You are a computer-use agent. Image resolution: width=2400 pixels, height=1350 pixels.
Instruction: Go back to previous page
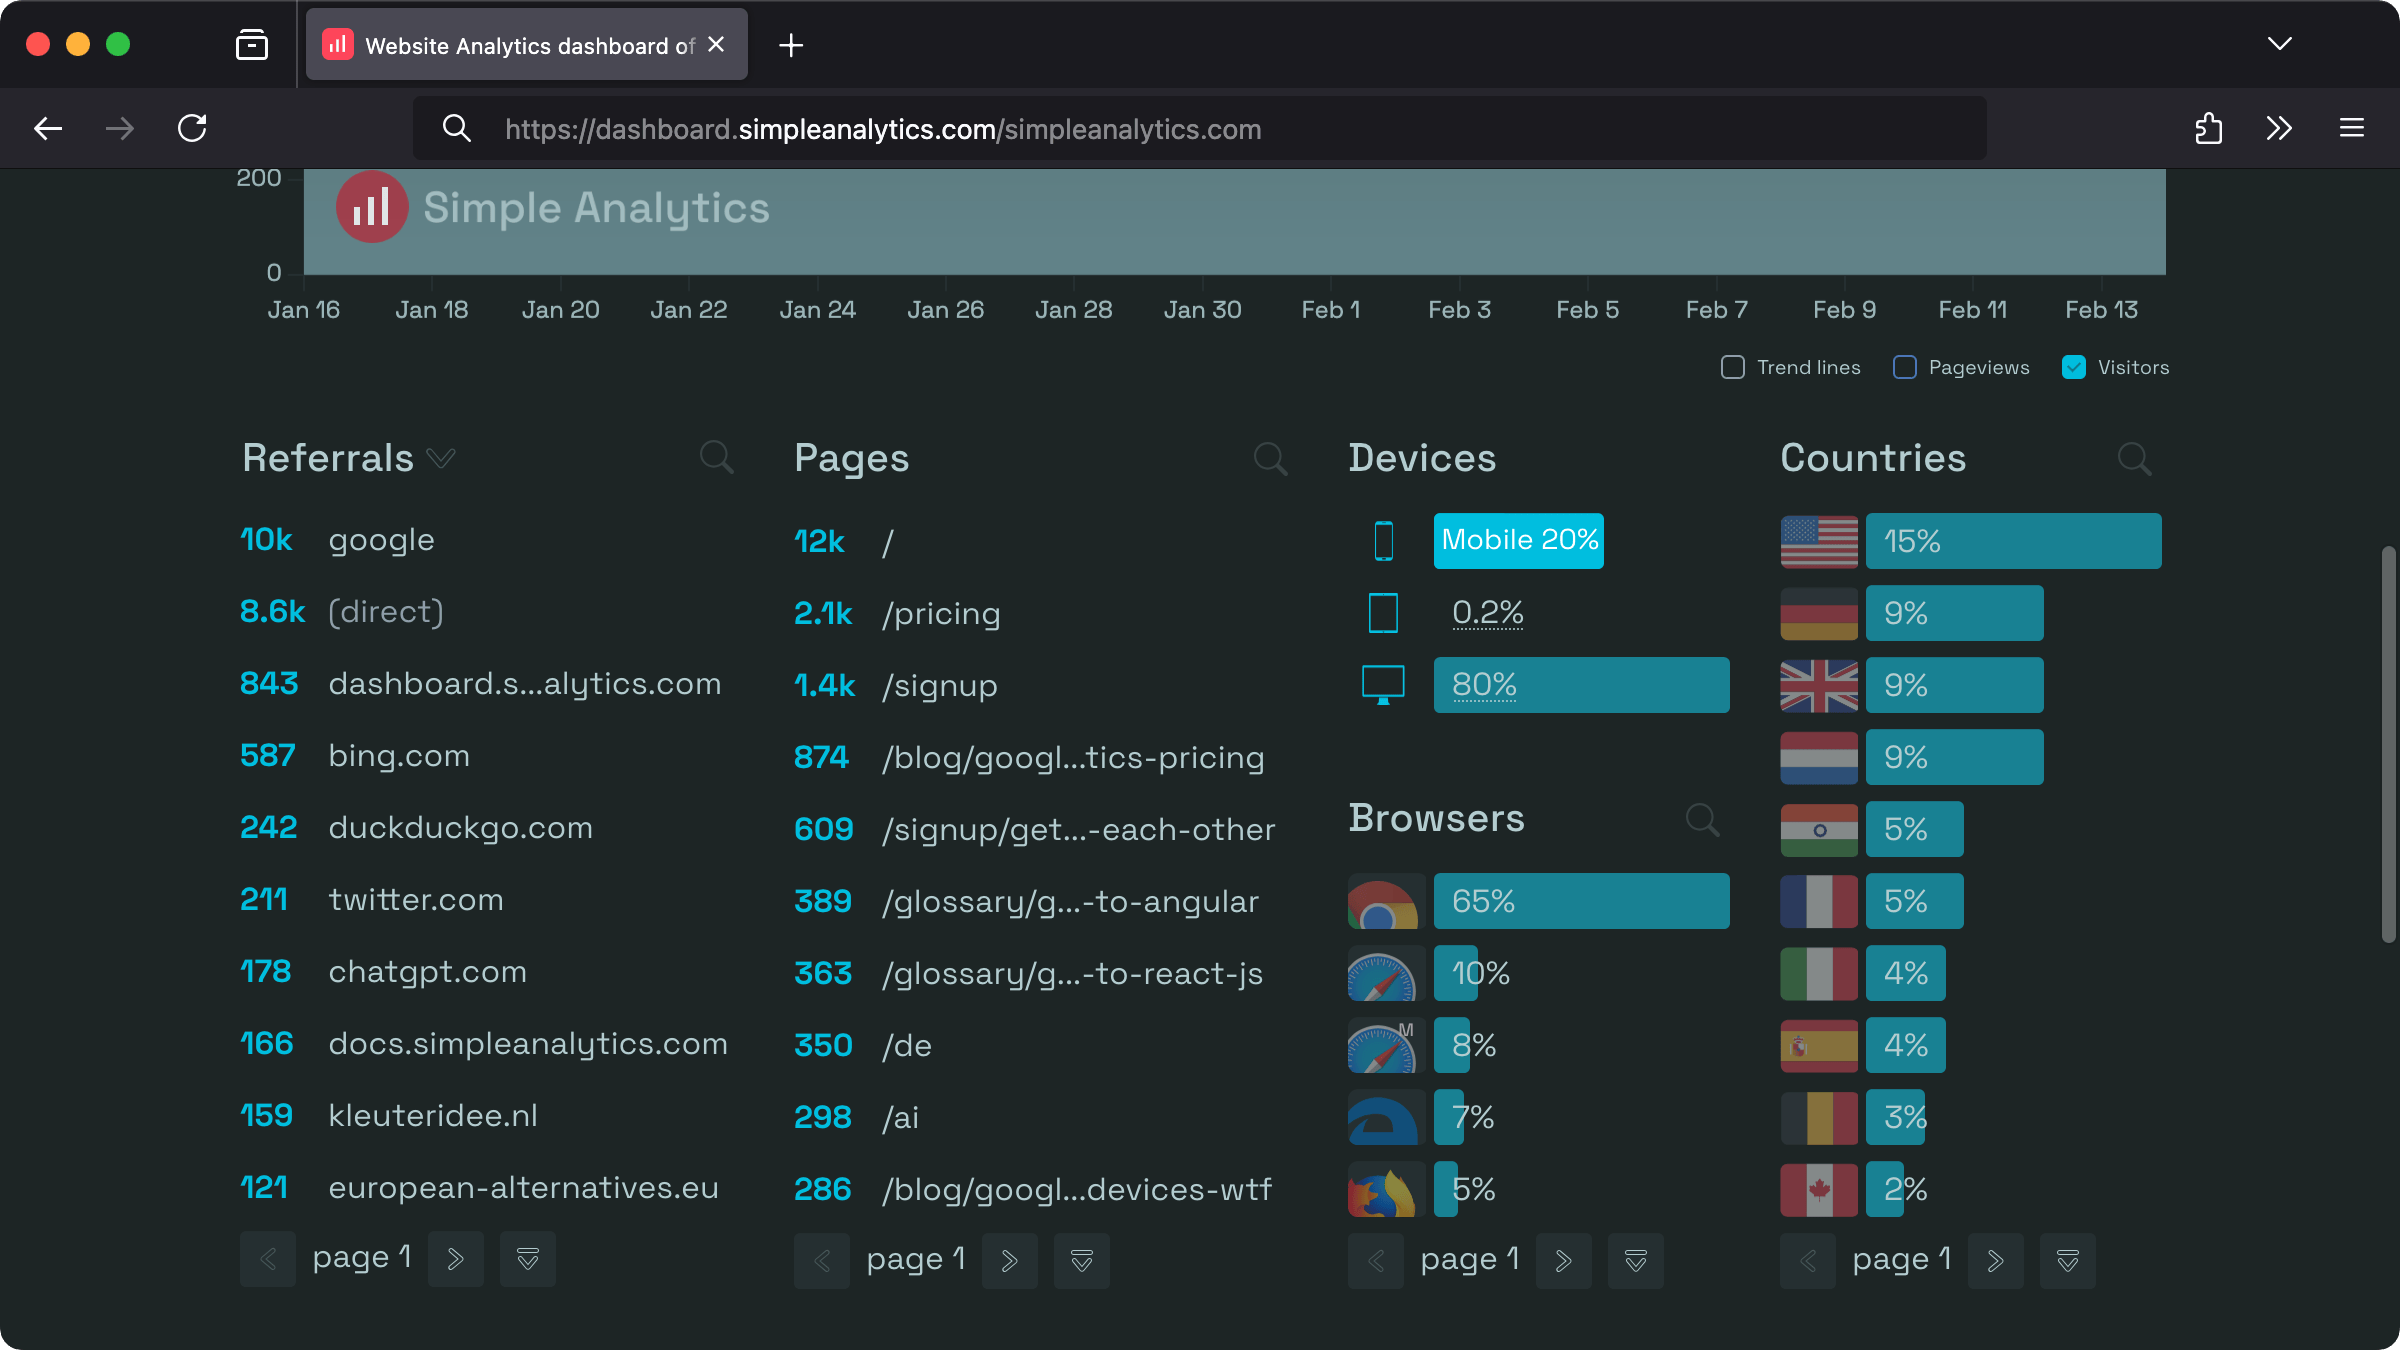click(48, 128)
